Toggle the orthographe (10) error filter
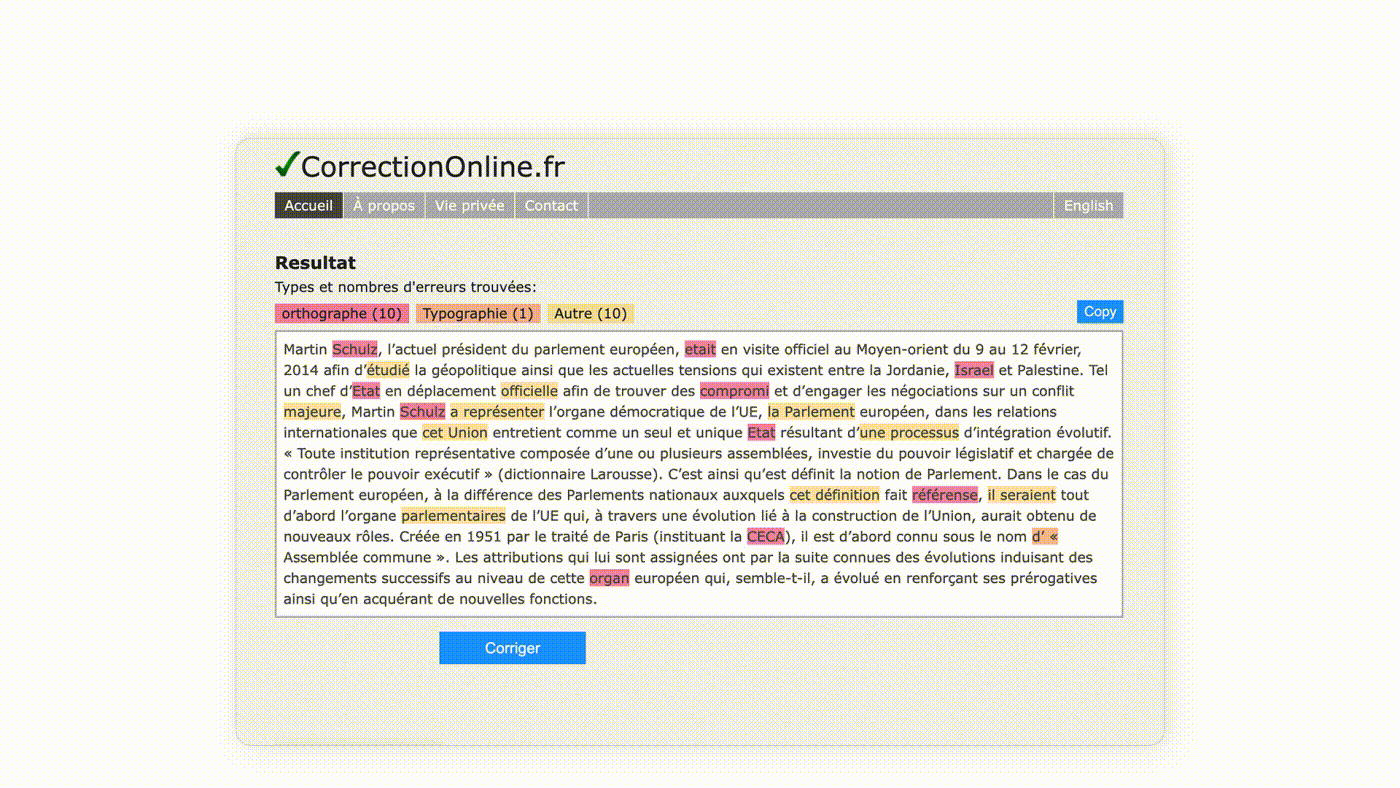Viewport: 1400px width, 788px height. 341,312
